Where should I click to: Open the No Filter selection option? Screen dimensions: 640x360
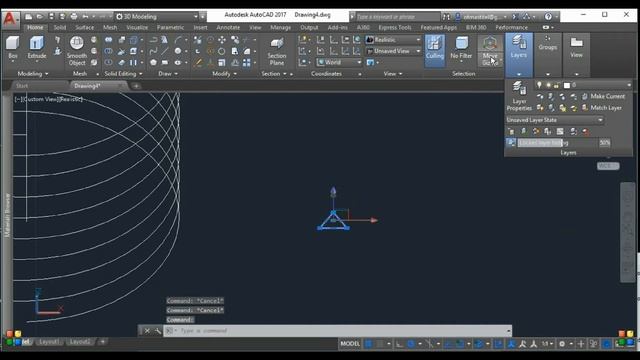(x=461, y=48)
